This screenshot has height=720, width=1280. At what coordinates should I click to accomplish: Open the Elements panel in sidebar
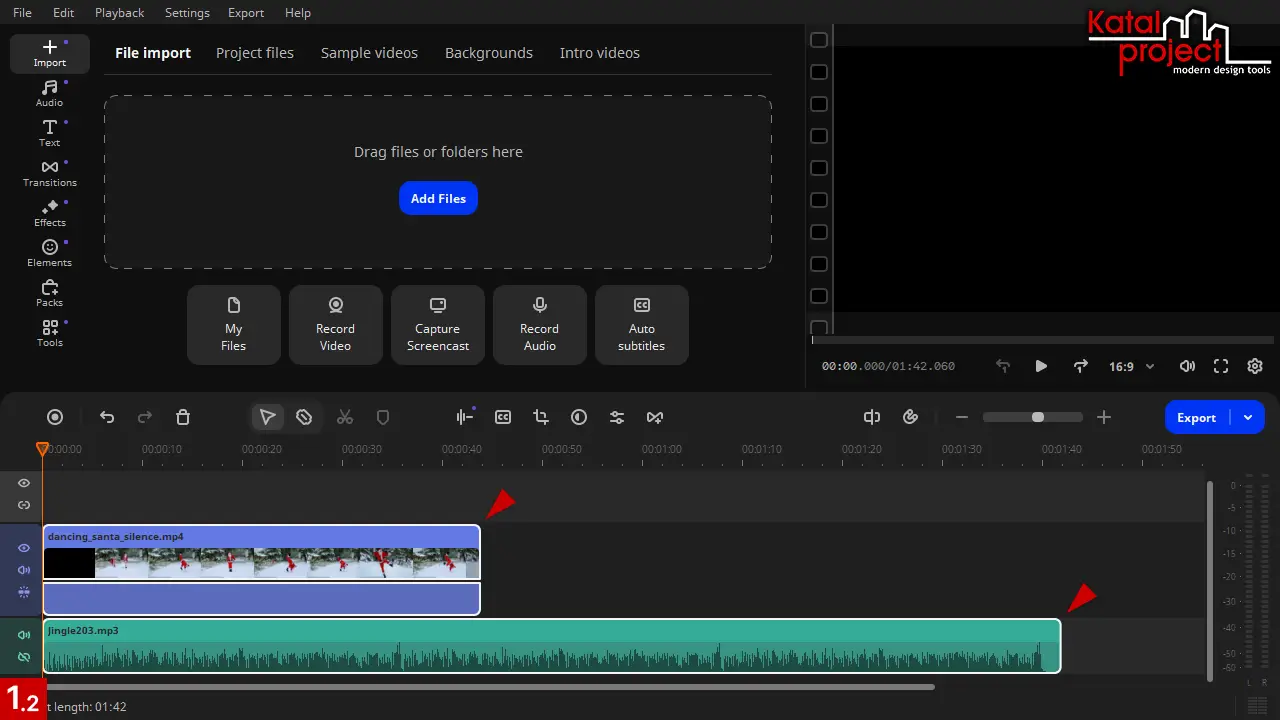[x=49, y=253]
